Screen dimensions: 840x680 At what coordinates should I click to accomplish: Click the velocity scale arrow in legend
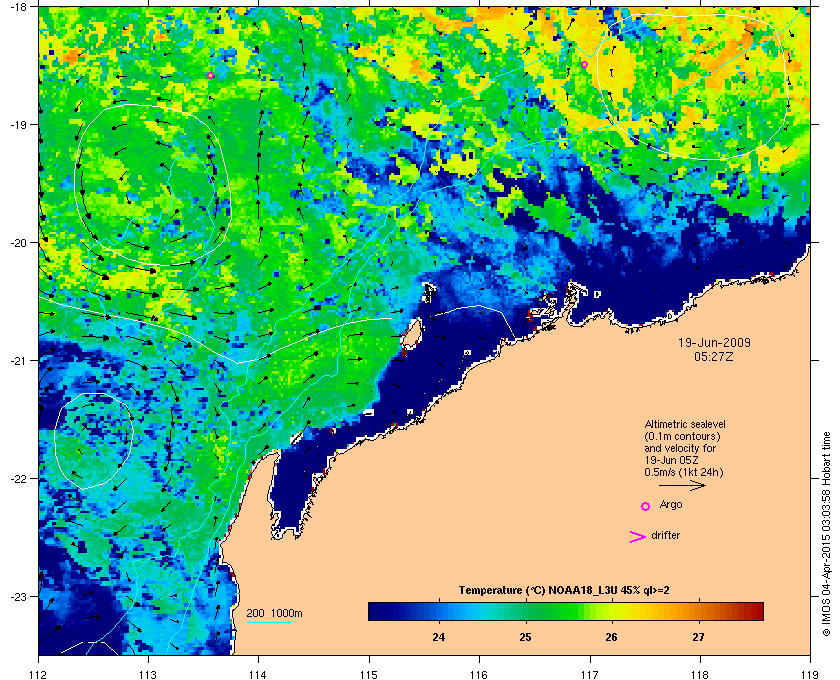tap(682, 485)
